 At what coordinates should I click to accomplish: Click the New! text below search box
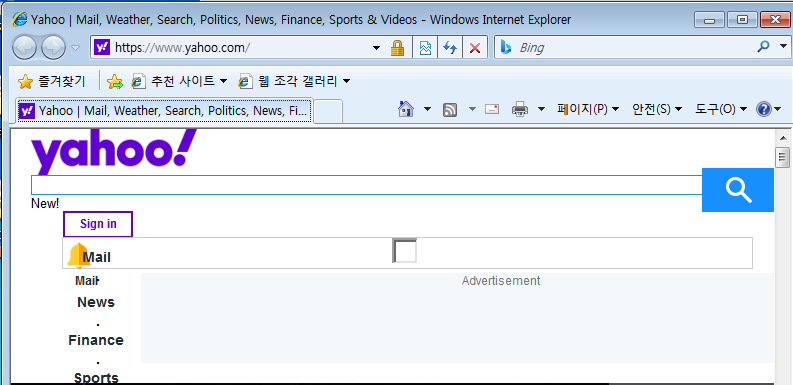(45, 204)
